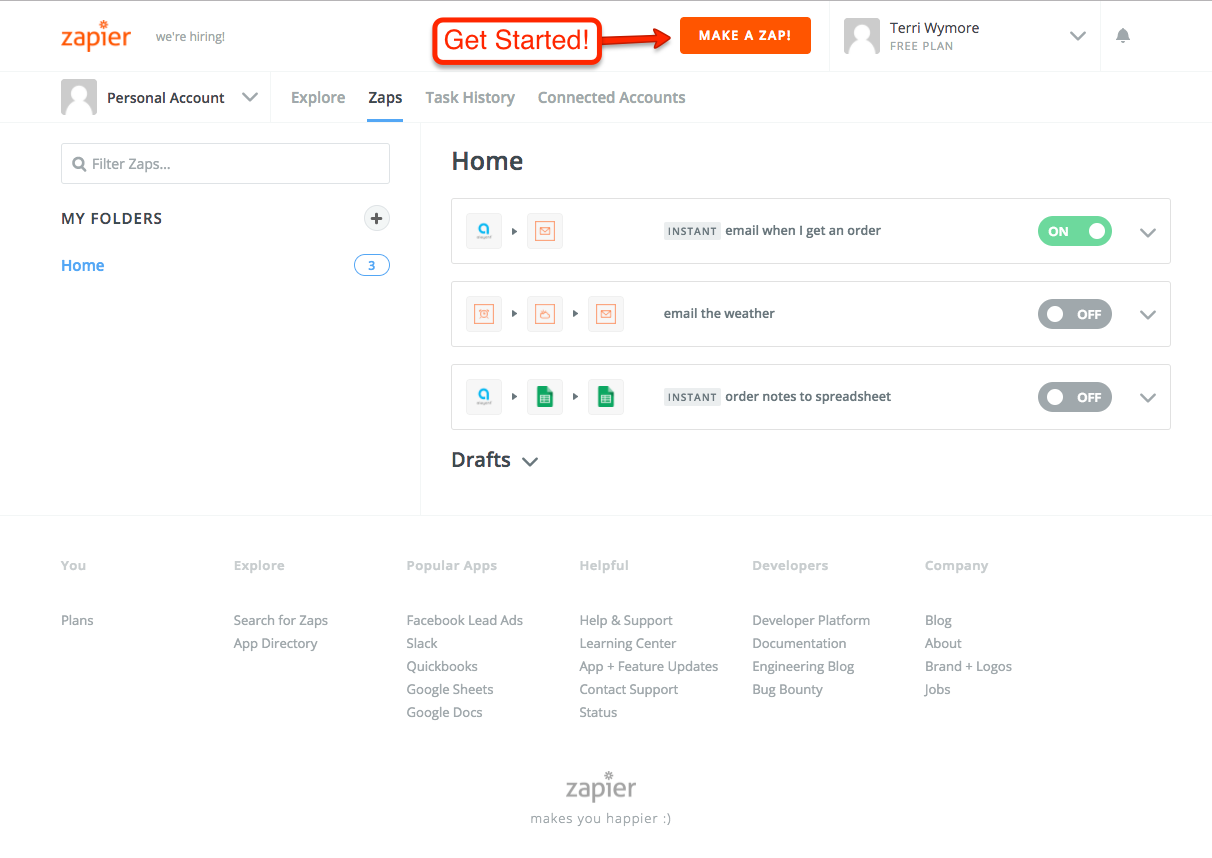Click the 'we're hiring!' link
Screen dimensions: 1212x858
click(190, 37)
